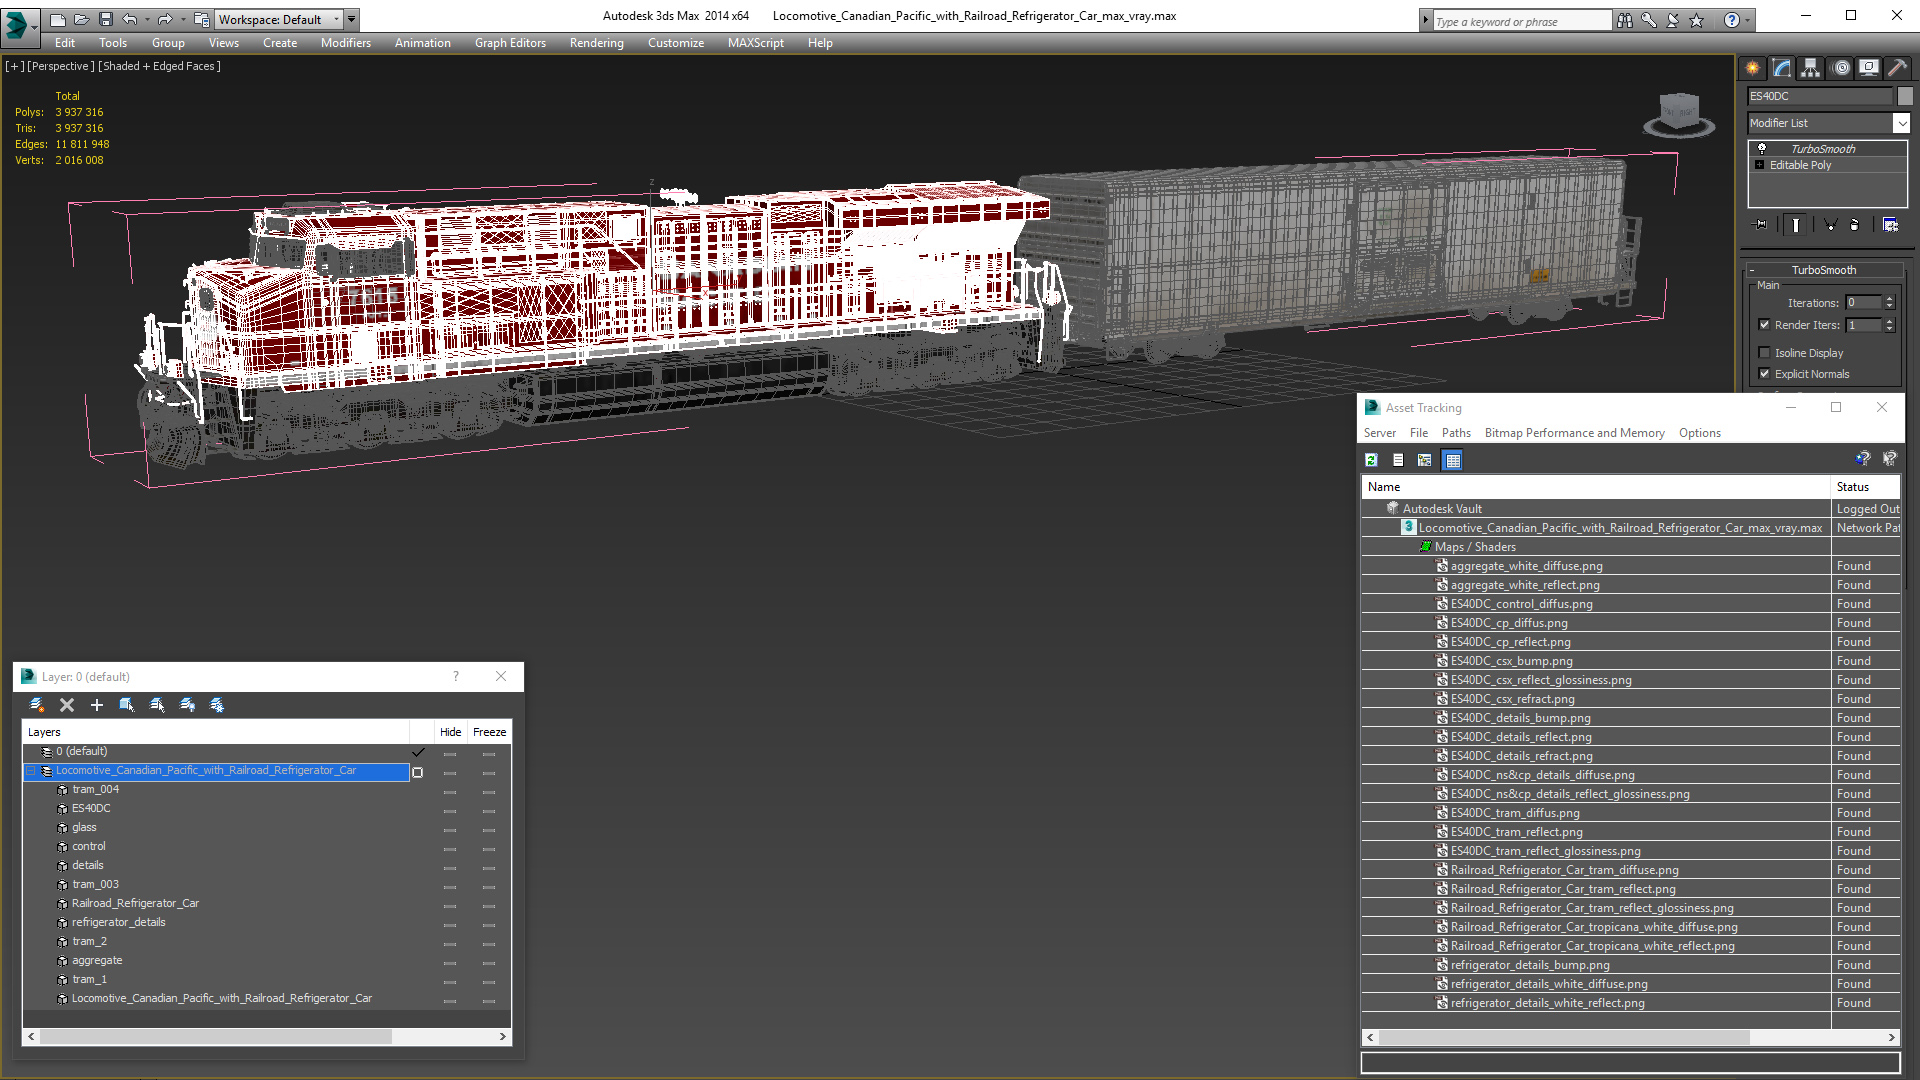Open the Utilities hammer tab
This screenshot has width=1920, height=1080.
[x=1896, y=68]
